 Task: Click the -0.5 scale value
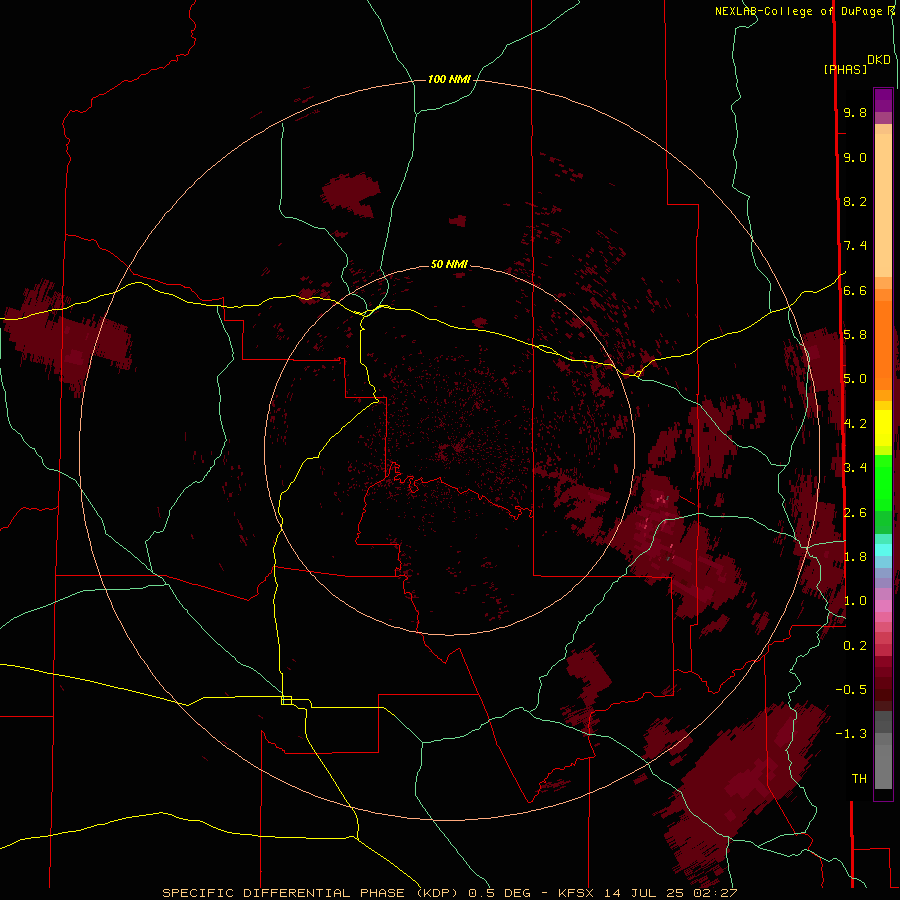click(x=851, y=690)
